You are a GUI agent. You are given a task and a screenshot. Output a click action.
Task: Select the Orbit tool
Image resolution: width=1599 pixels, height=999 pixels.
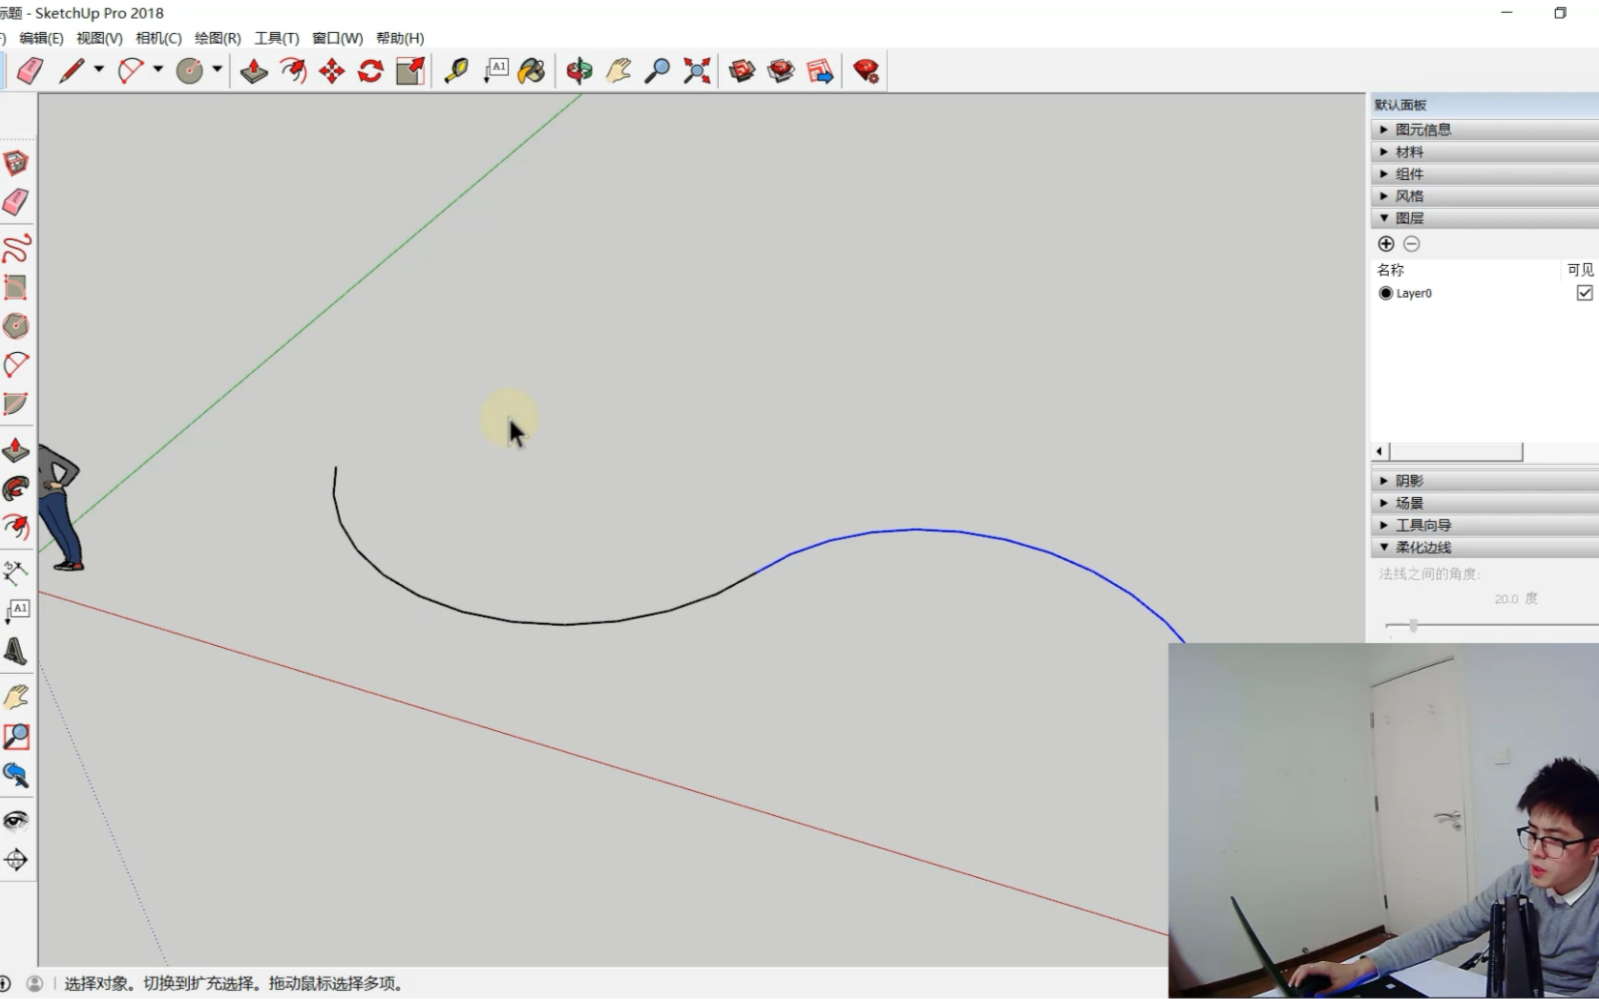[x=579, y=70]
